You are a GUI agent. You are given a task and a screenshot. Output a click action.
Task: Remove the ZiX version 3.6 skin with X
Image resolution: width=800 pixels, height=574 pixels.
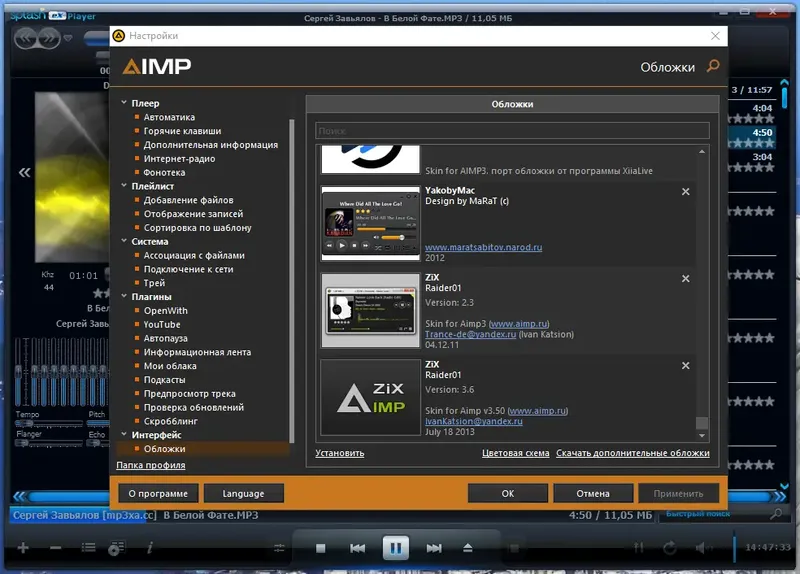point(686,365)
